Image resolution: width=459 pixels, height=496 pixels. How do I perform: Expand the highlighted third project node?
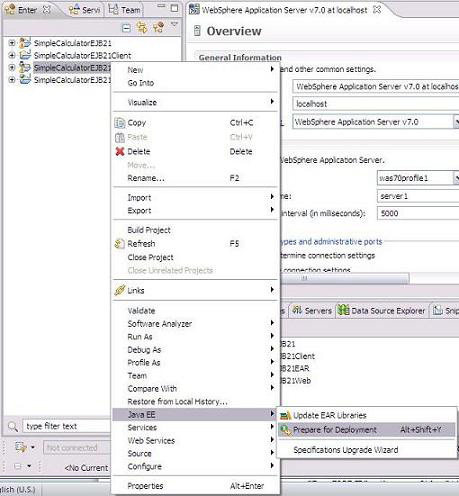click(12, 68)
